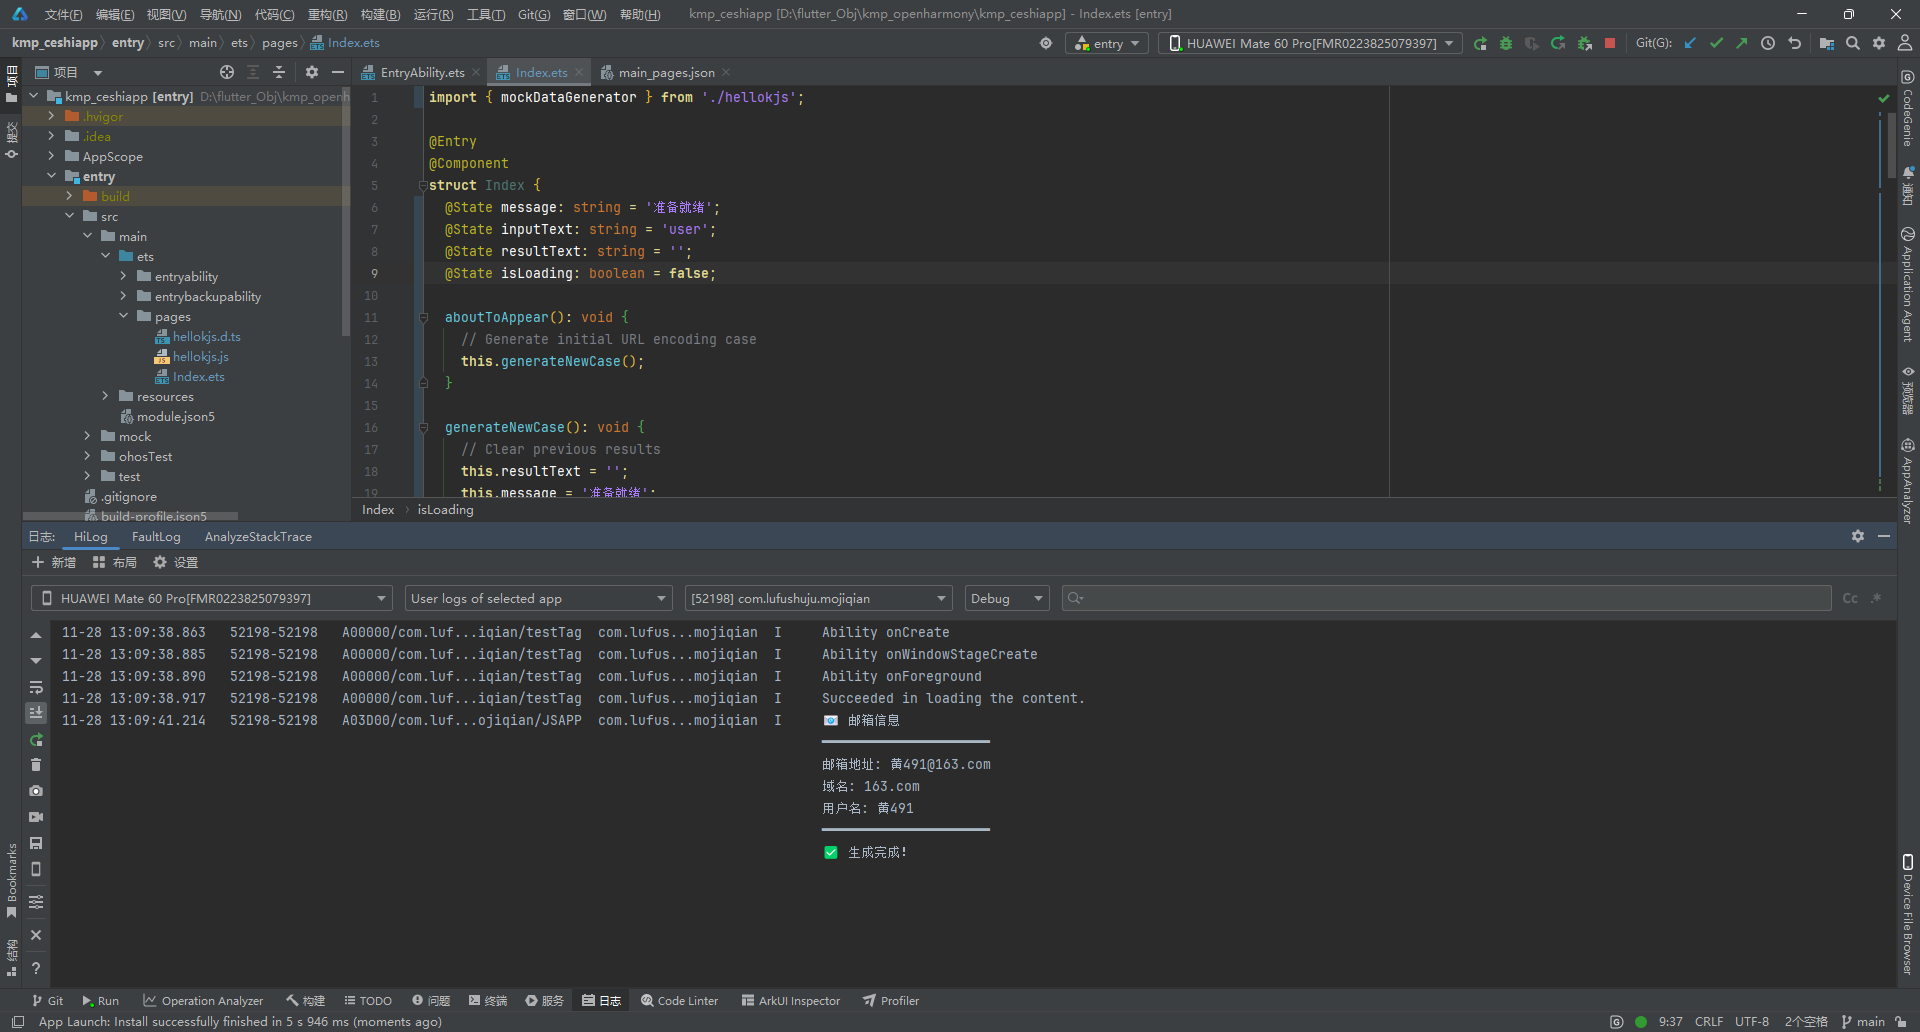Click the red Stop button

point(1610,43)
